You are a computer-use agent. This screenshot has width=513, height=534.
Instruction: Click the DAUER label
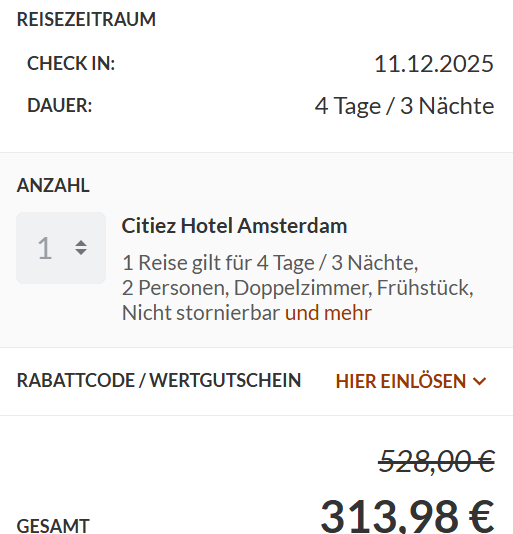(x=60, y=105)
